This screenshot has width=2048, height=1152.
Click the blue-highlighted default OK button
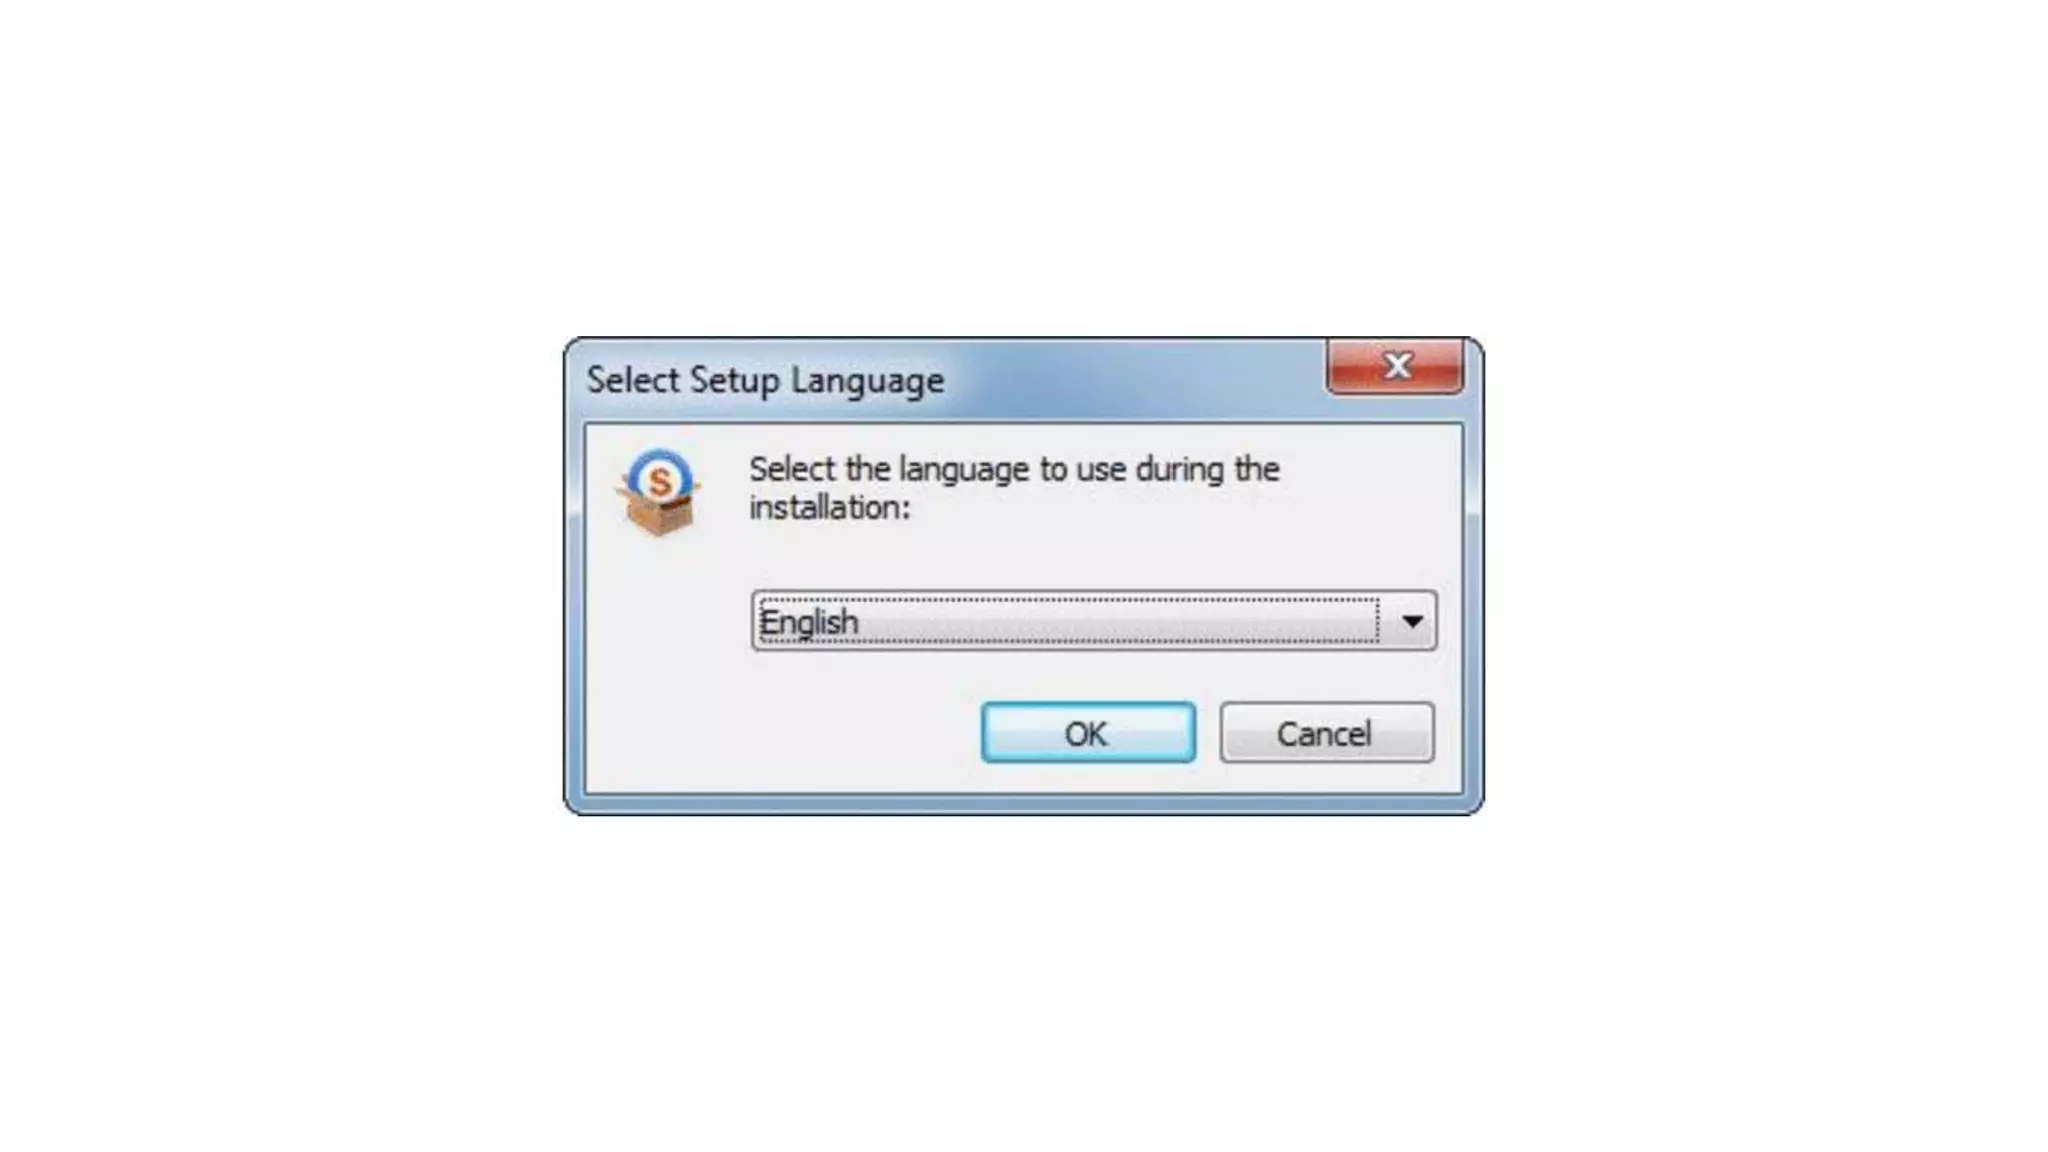point(1088,733)
